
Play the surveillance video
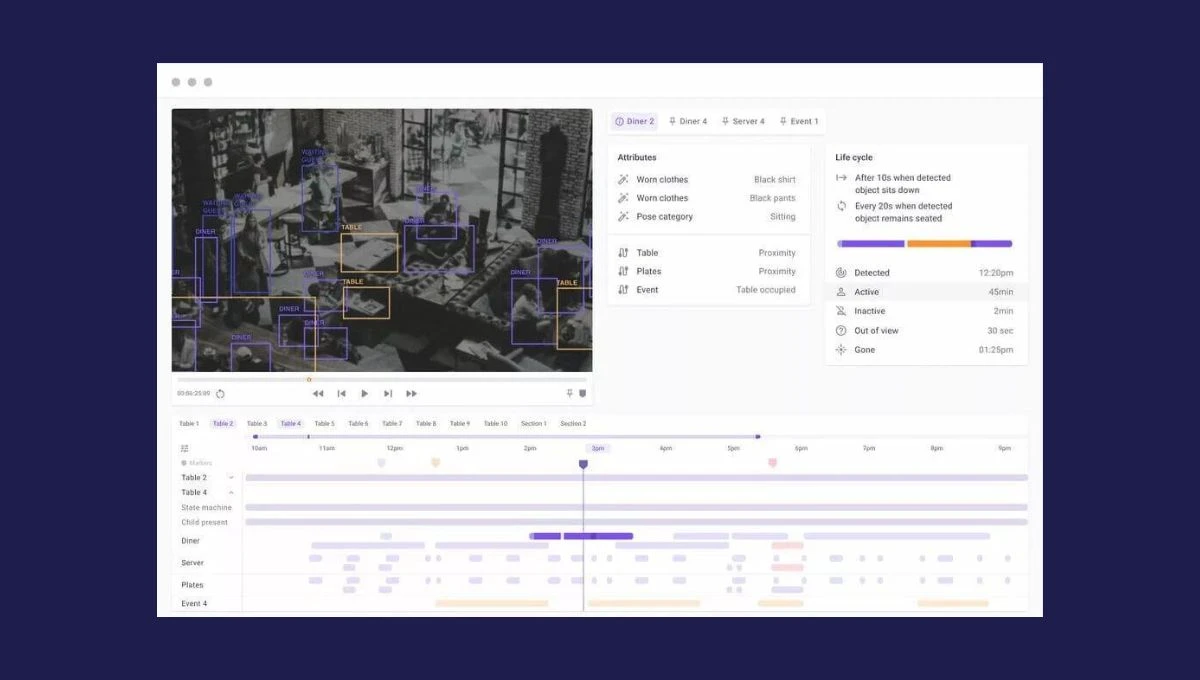pos(364,394)
